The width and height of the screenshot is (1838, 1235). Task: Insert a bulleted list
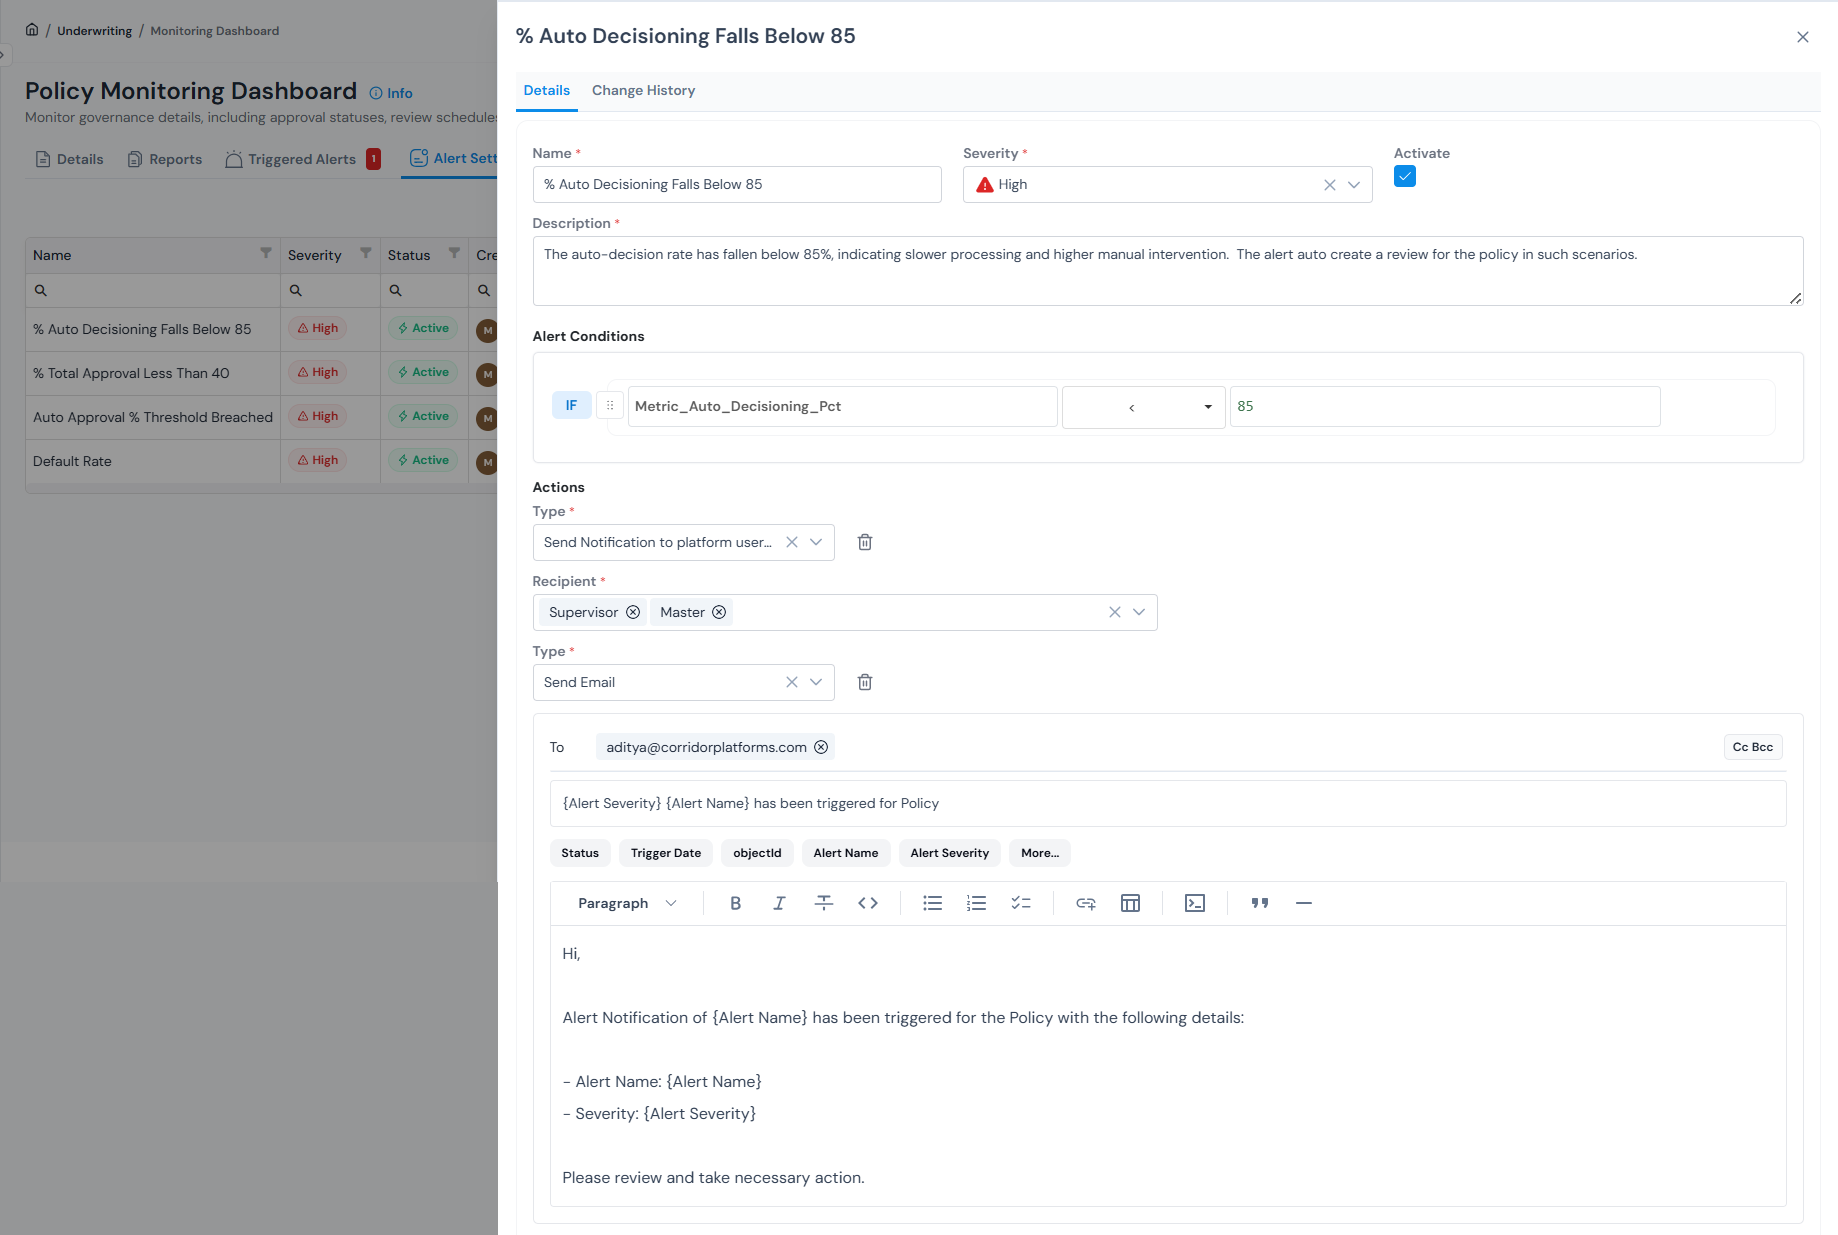coord(932,903)
